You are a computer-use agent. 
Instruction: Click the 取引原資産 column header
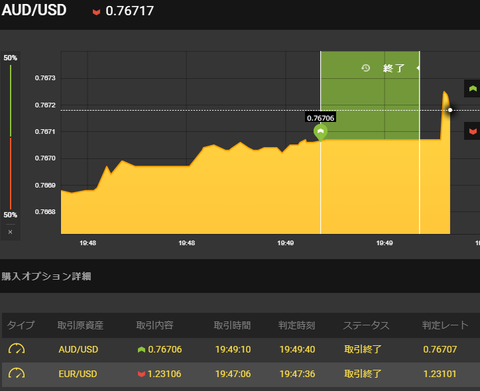pyautogui.click(x=80, y=325)
